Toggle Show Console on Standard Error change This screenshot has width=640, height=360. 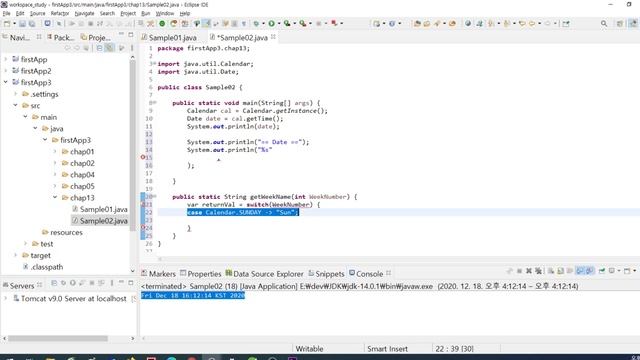click(590, 271)
